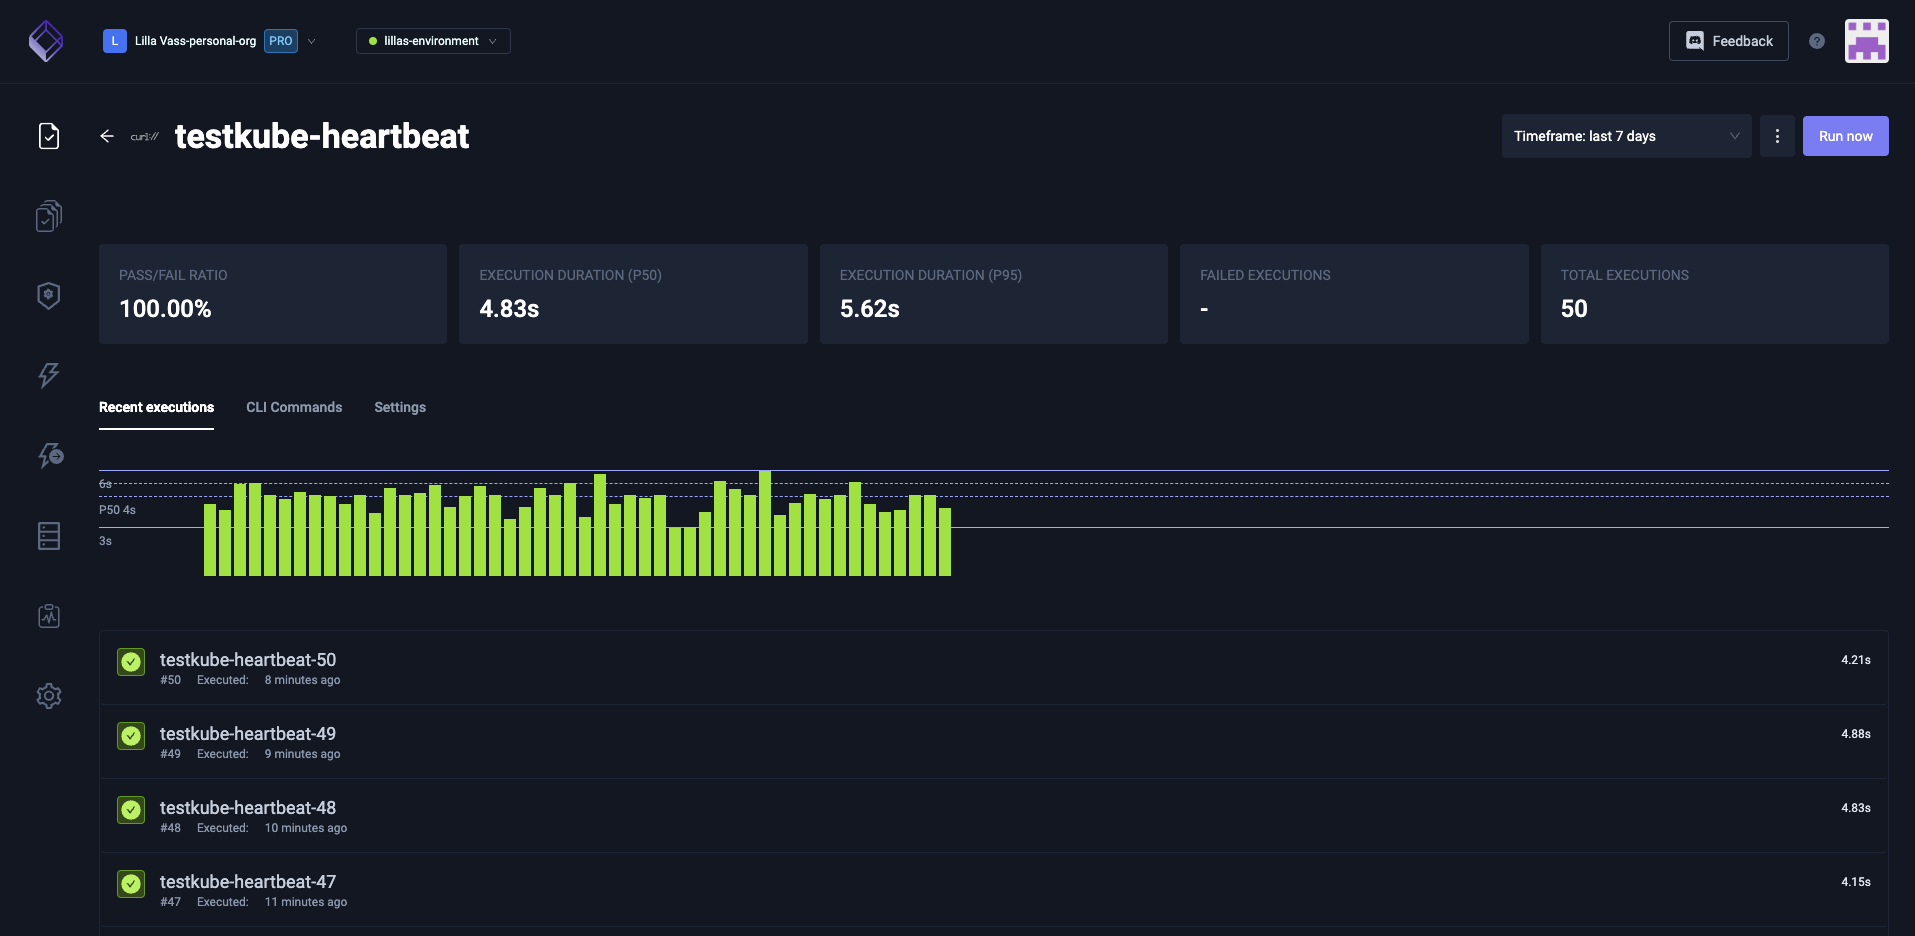Viewport: 1915px width, 936px height.
Task: Open Settings gear icon in sidebar
Action: 48,696
